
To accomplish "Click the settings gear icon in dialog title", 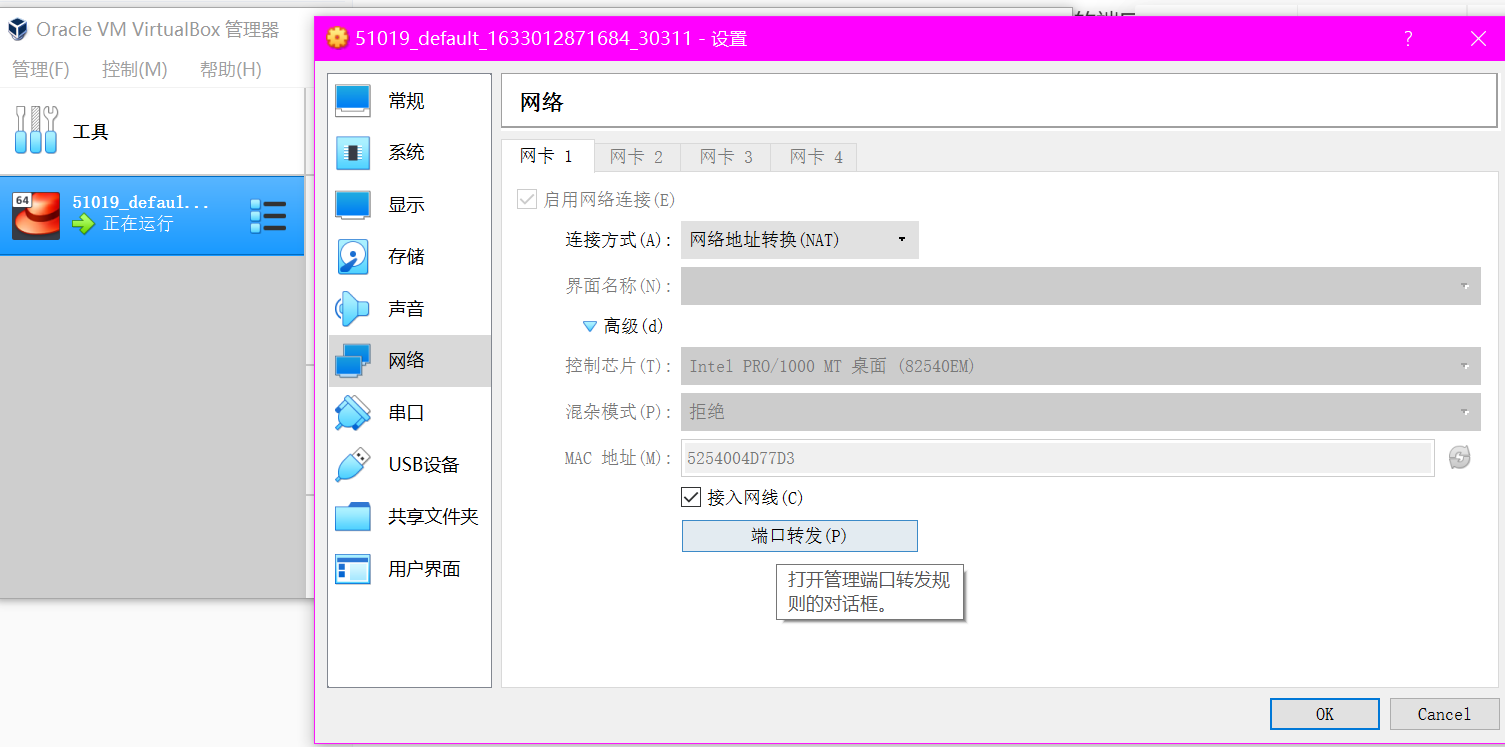I will pos(338,38).
